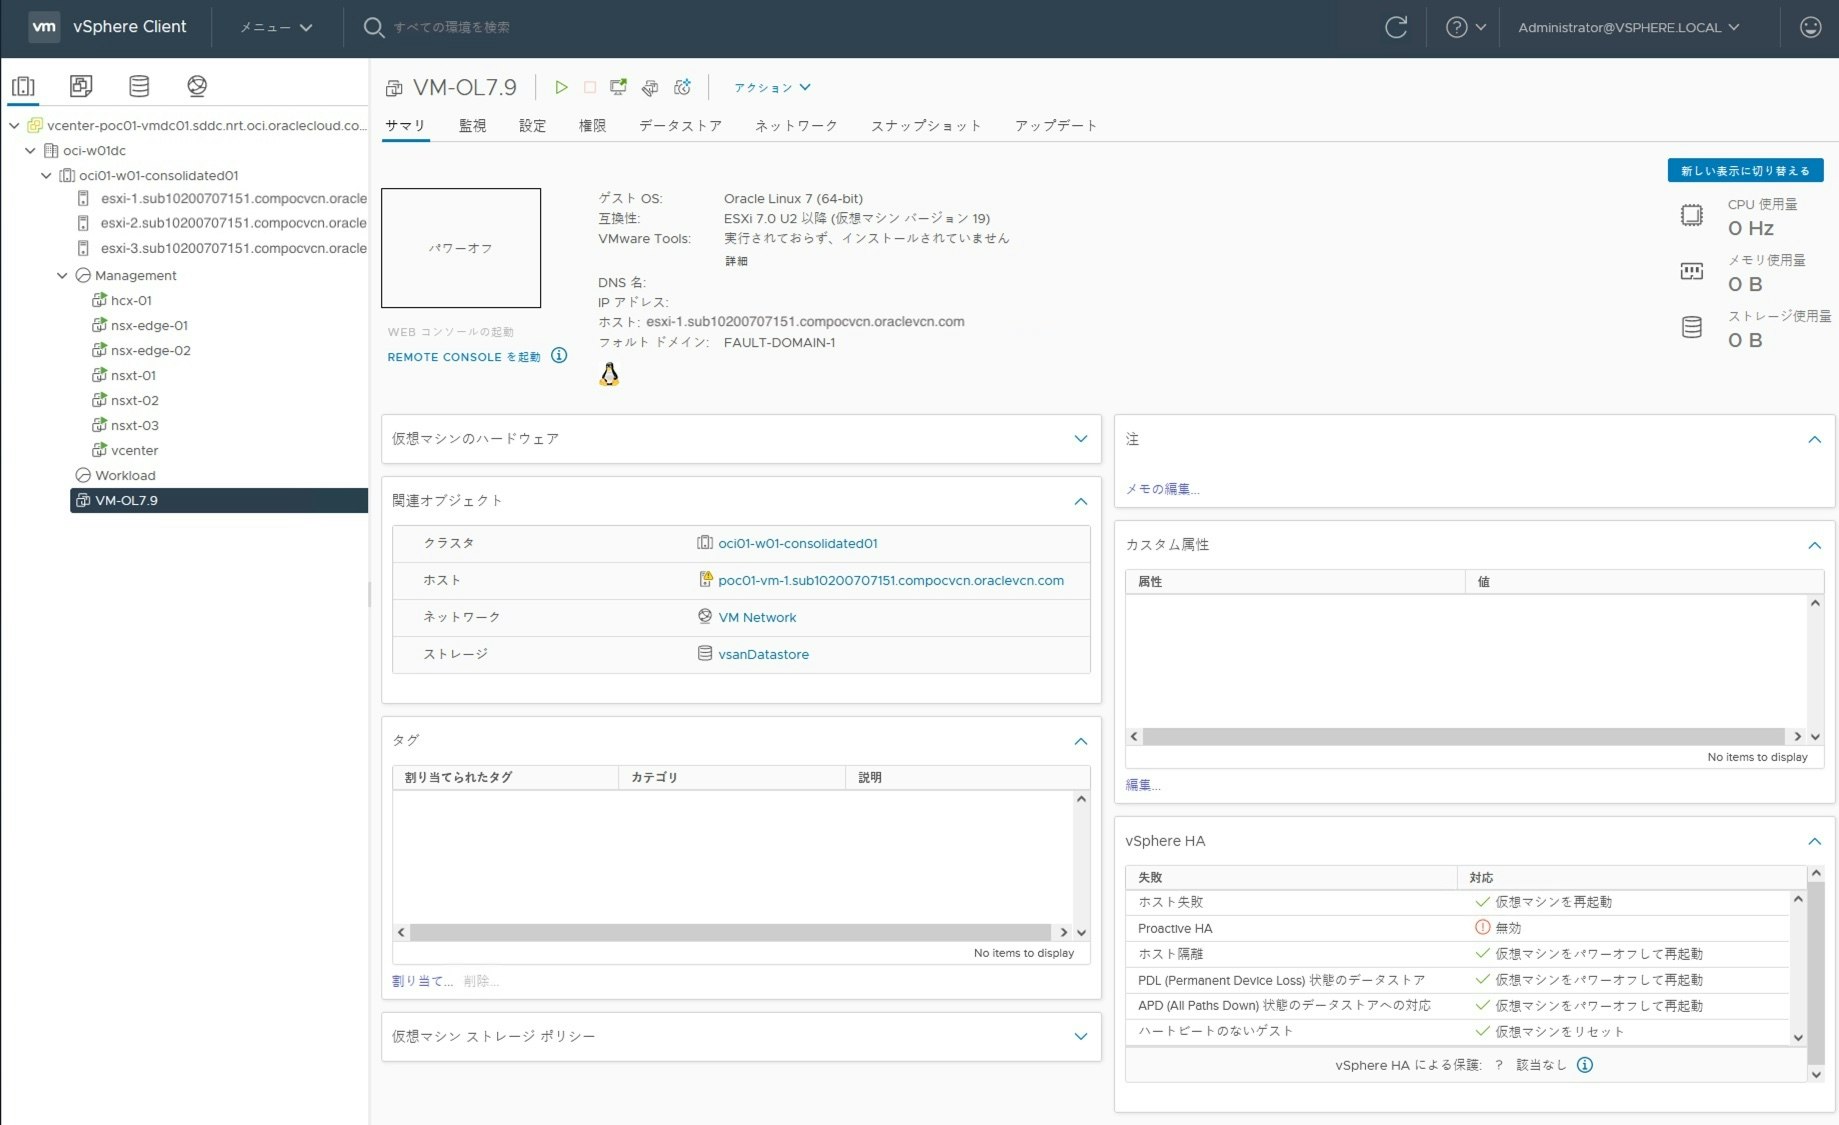Viewport: 1839px width, 1125px height.
Task: Open VMs and Templates inventory view
Action: [81, 86]
